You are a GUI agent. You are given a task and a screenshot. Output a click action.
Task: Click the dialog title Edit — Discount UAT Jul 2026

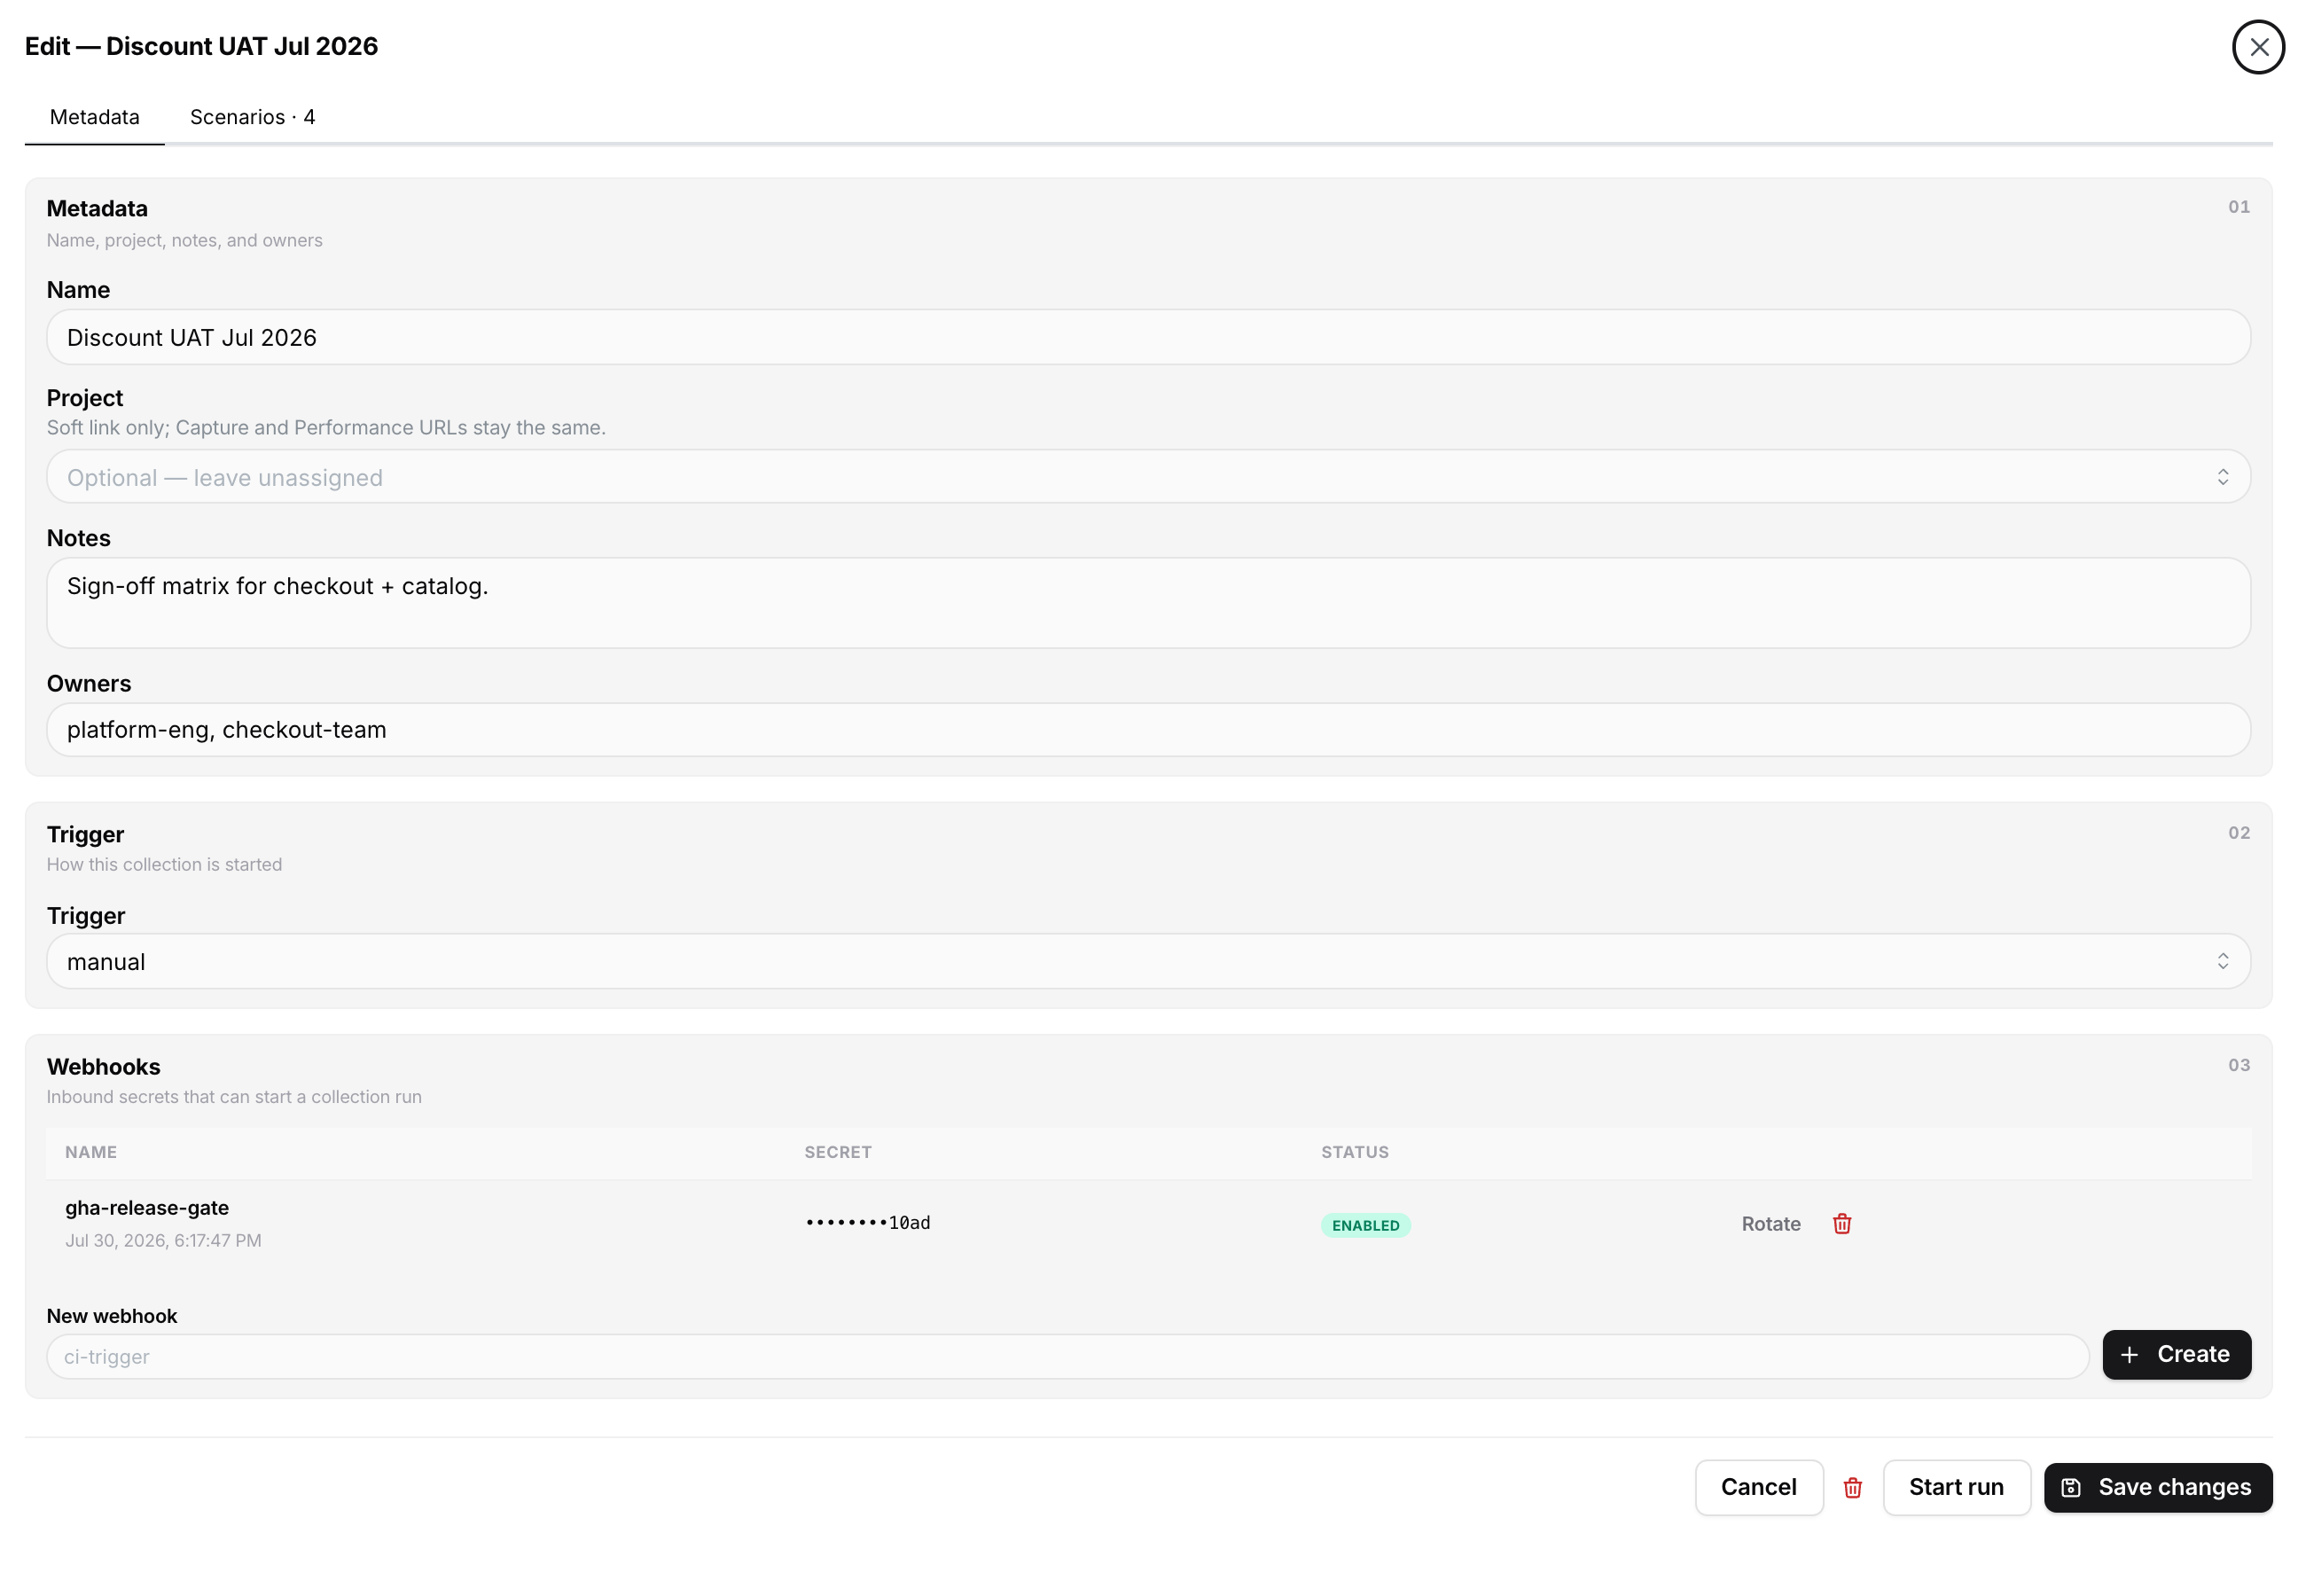point(201,46)
